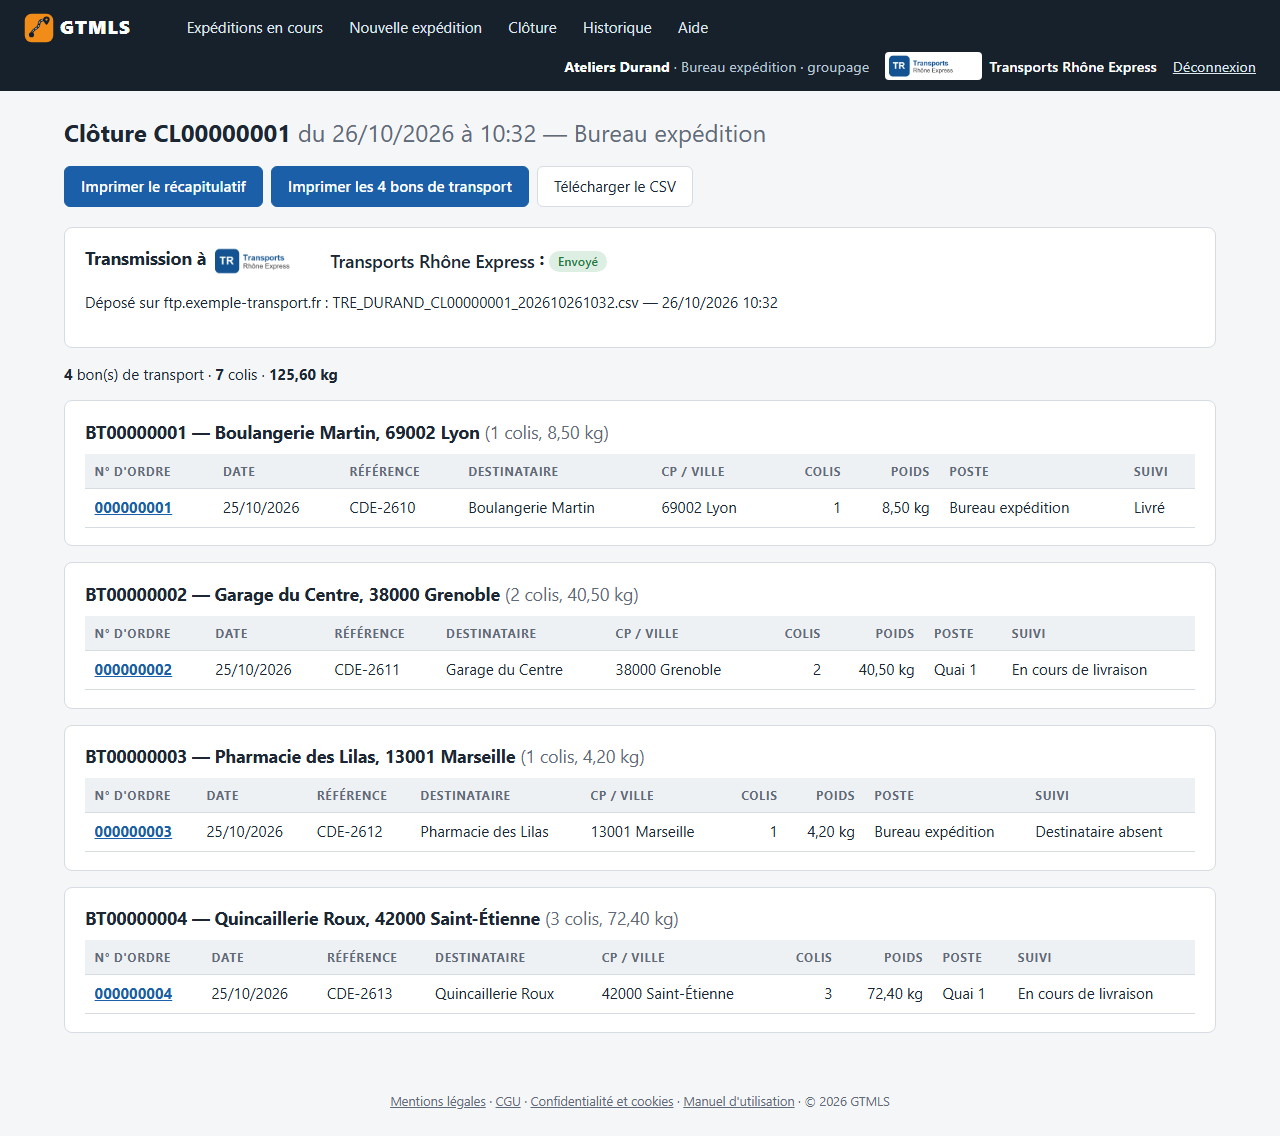
Task: Click the GTMLS orange logo icon
Action: tap(39, 28)
